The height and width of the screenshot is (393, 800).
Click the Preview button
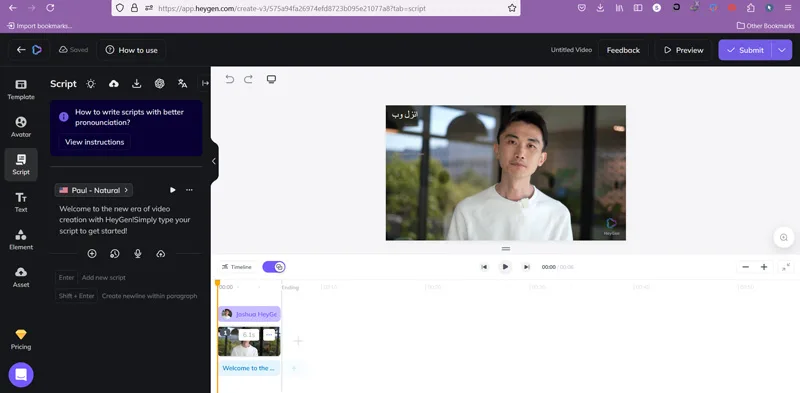click(x=683, y=50)
